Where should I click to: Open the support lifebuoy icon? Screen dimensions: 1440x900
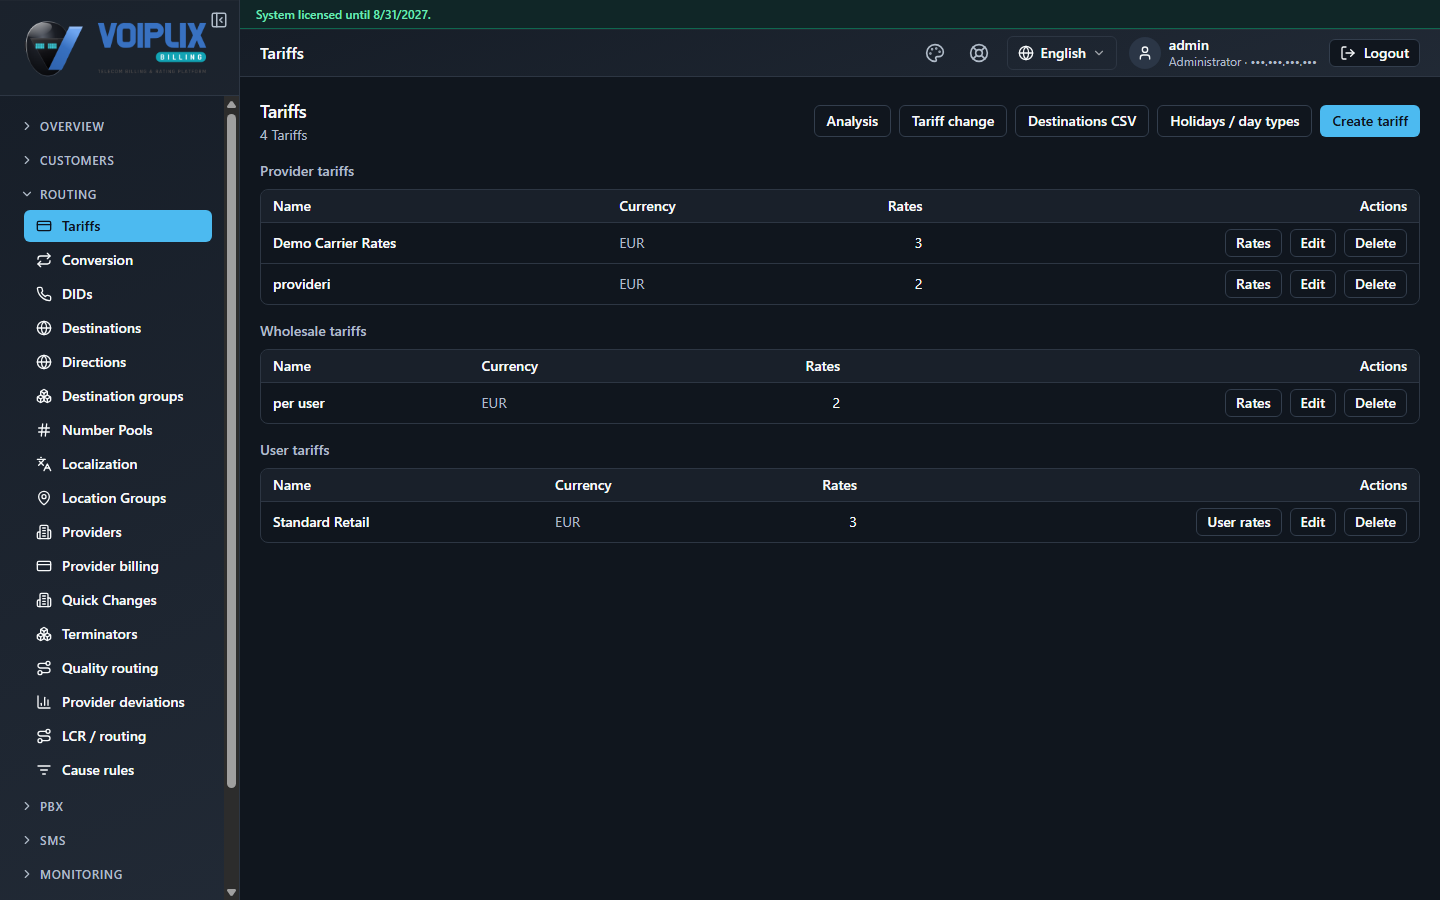click(979, 53)
